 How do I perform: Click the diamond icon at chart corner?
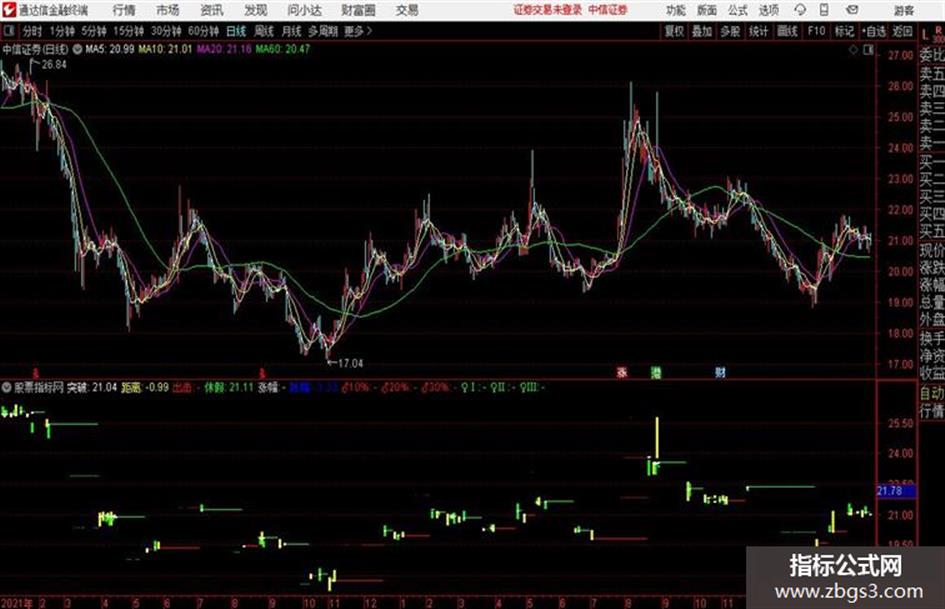point(854,51)
